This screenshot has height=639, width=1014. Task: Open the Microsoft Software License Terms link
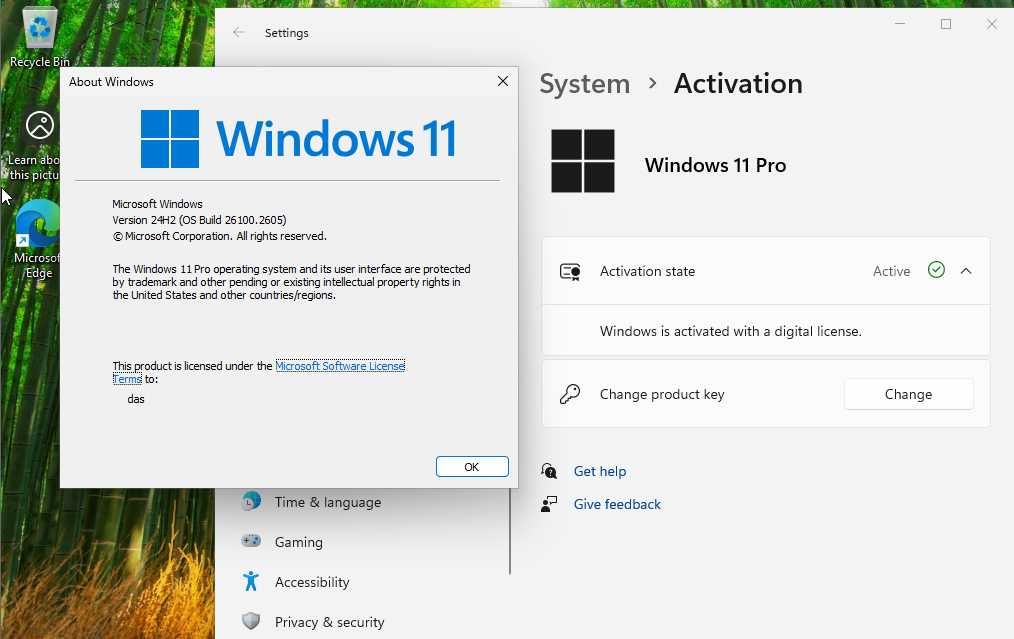point(340,365)
